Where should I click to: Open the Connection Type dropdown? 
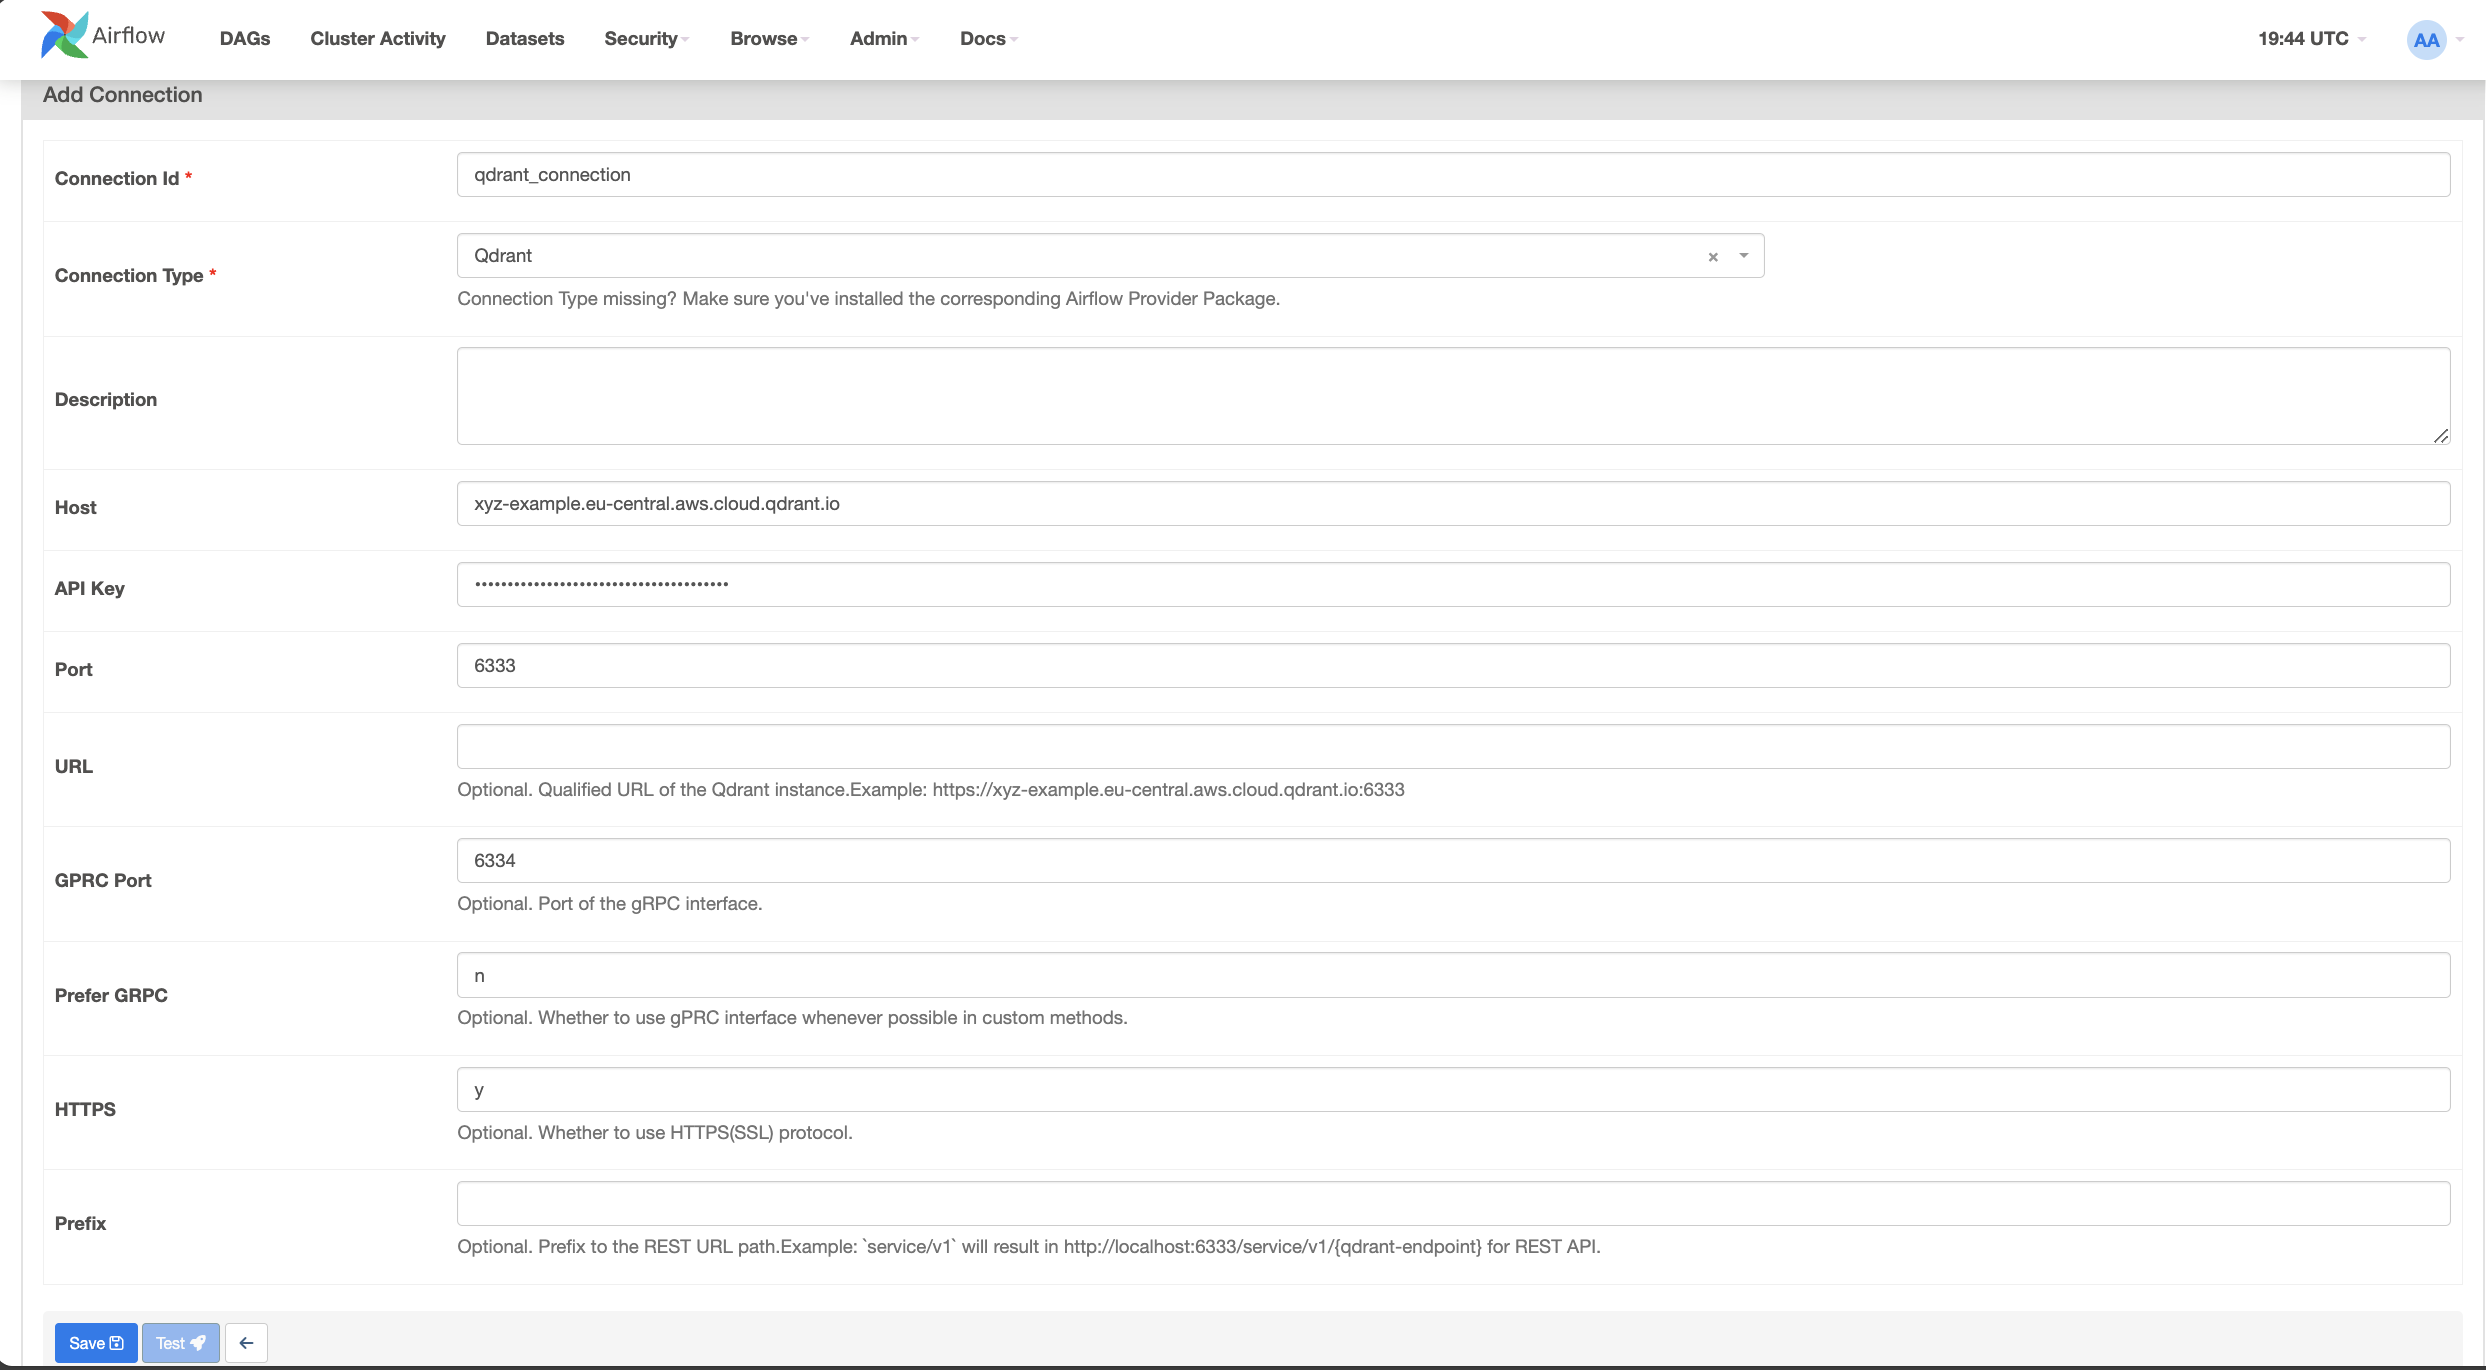[x=1744, y=255]
